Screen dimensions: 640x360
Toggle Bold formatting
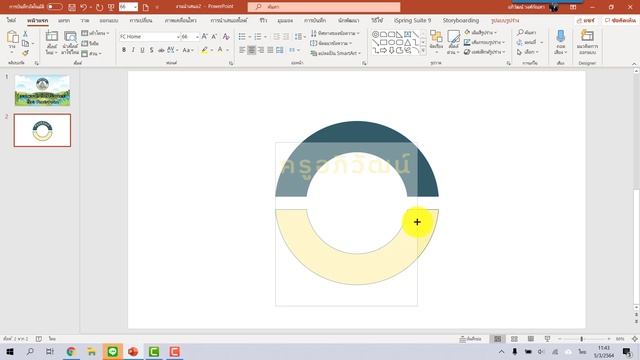pyautogui.click(x=124, y=50)
